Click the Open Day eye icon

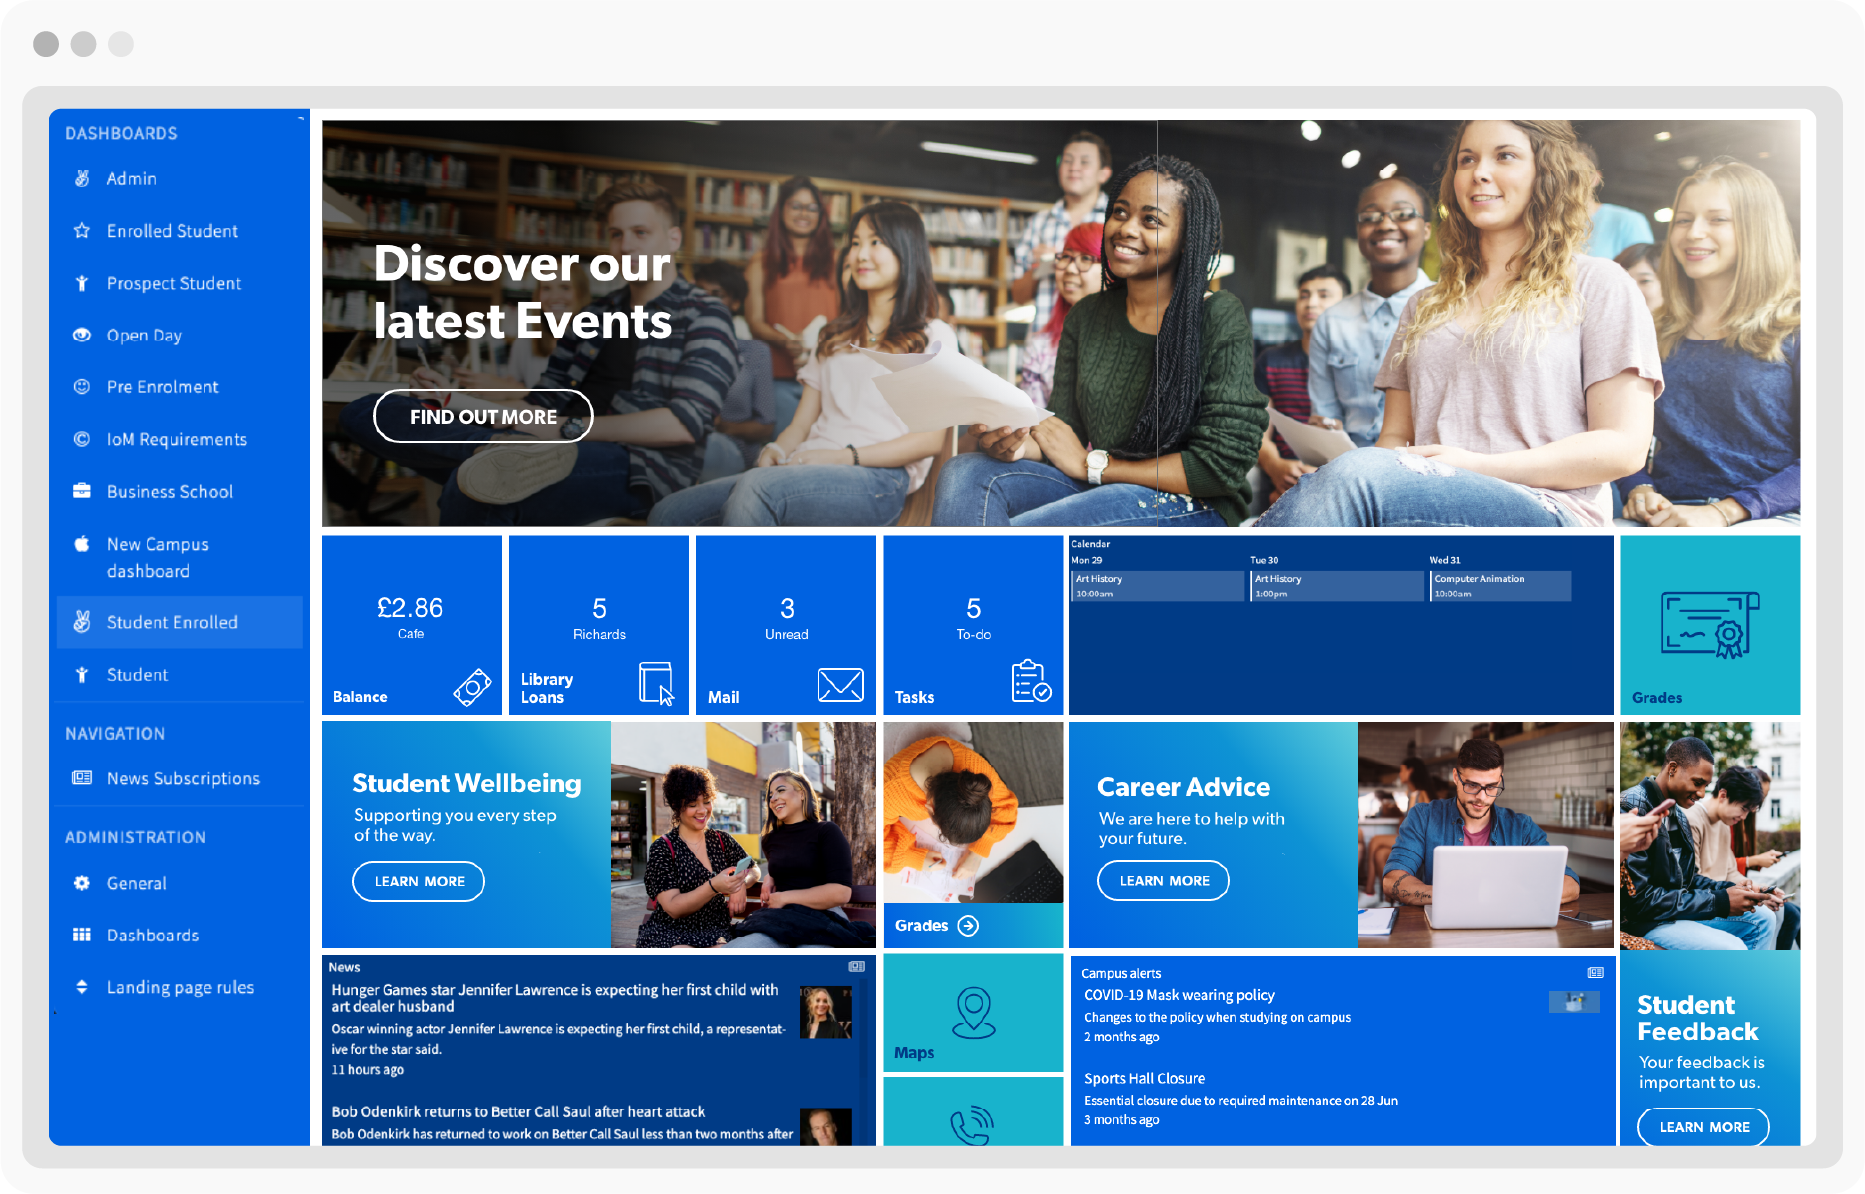(82, 335)
